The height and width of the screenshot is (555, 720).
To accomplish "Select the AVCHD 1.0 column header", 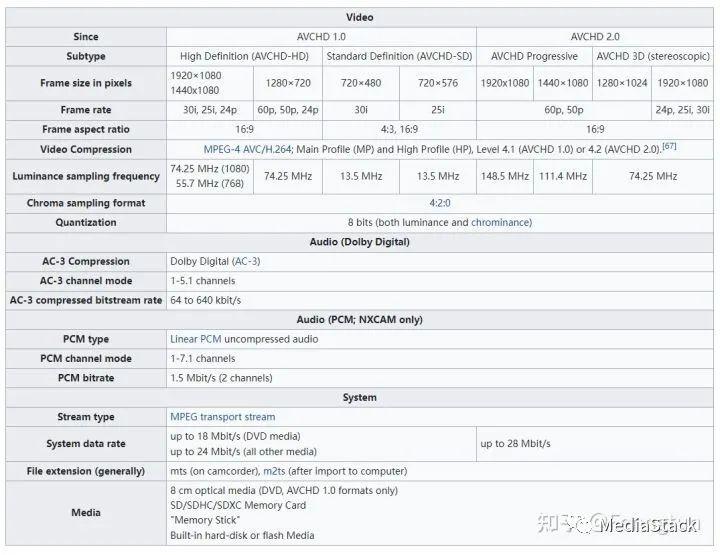I will (x=321, y=37).
